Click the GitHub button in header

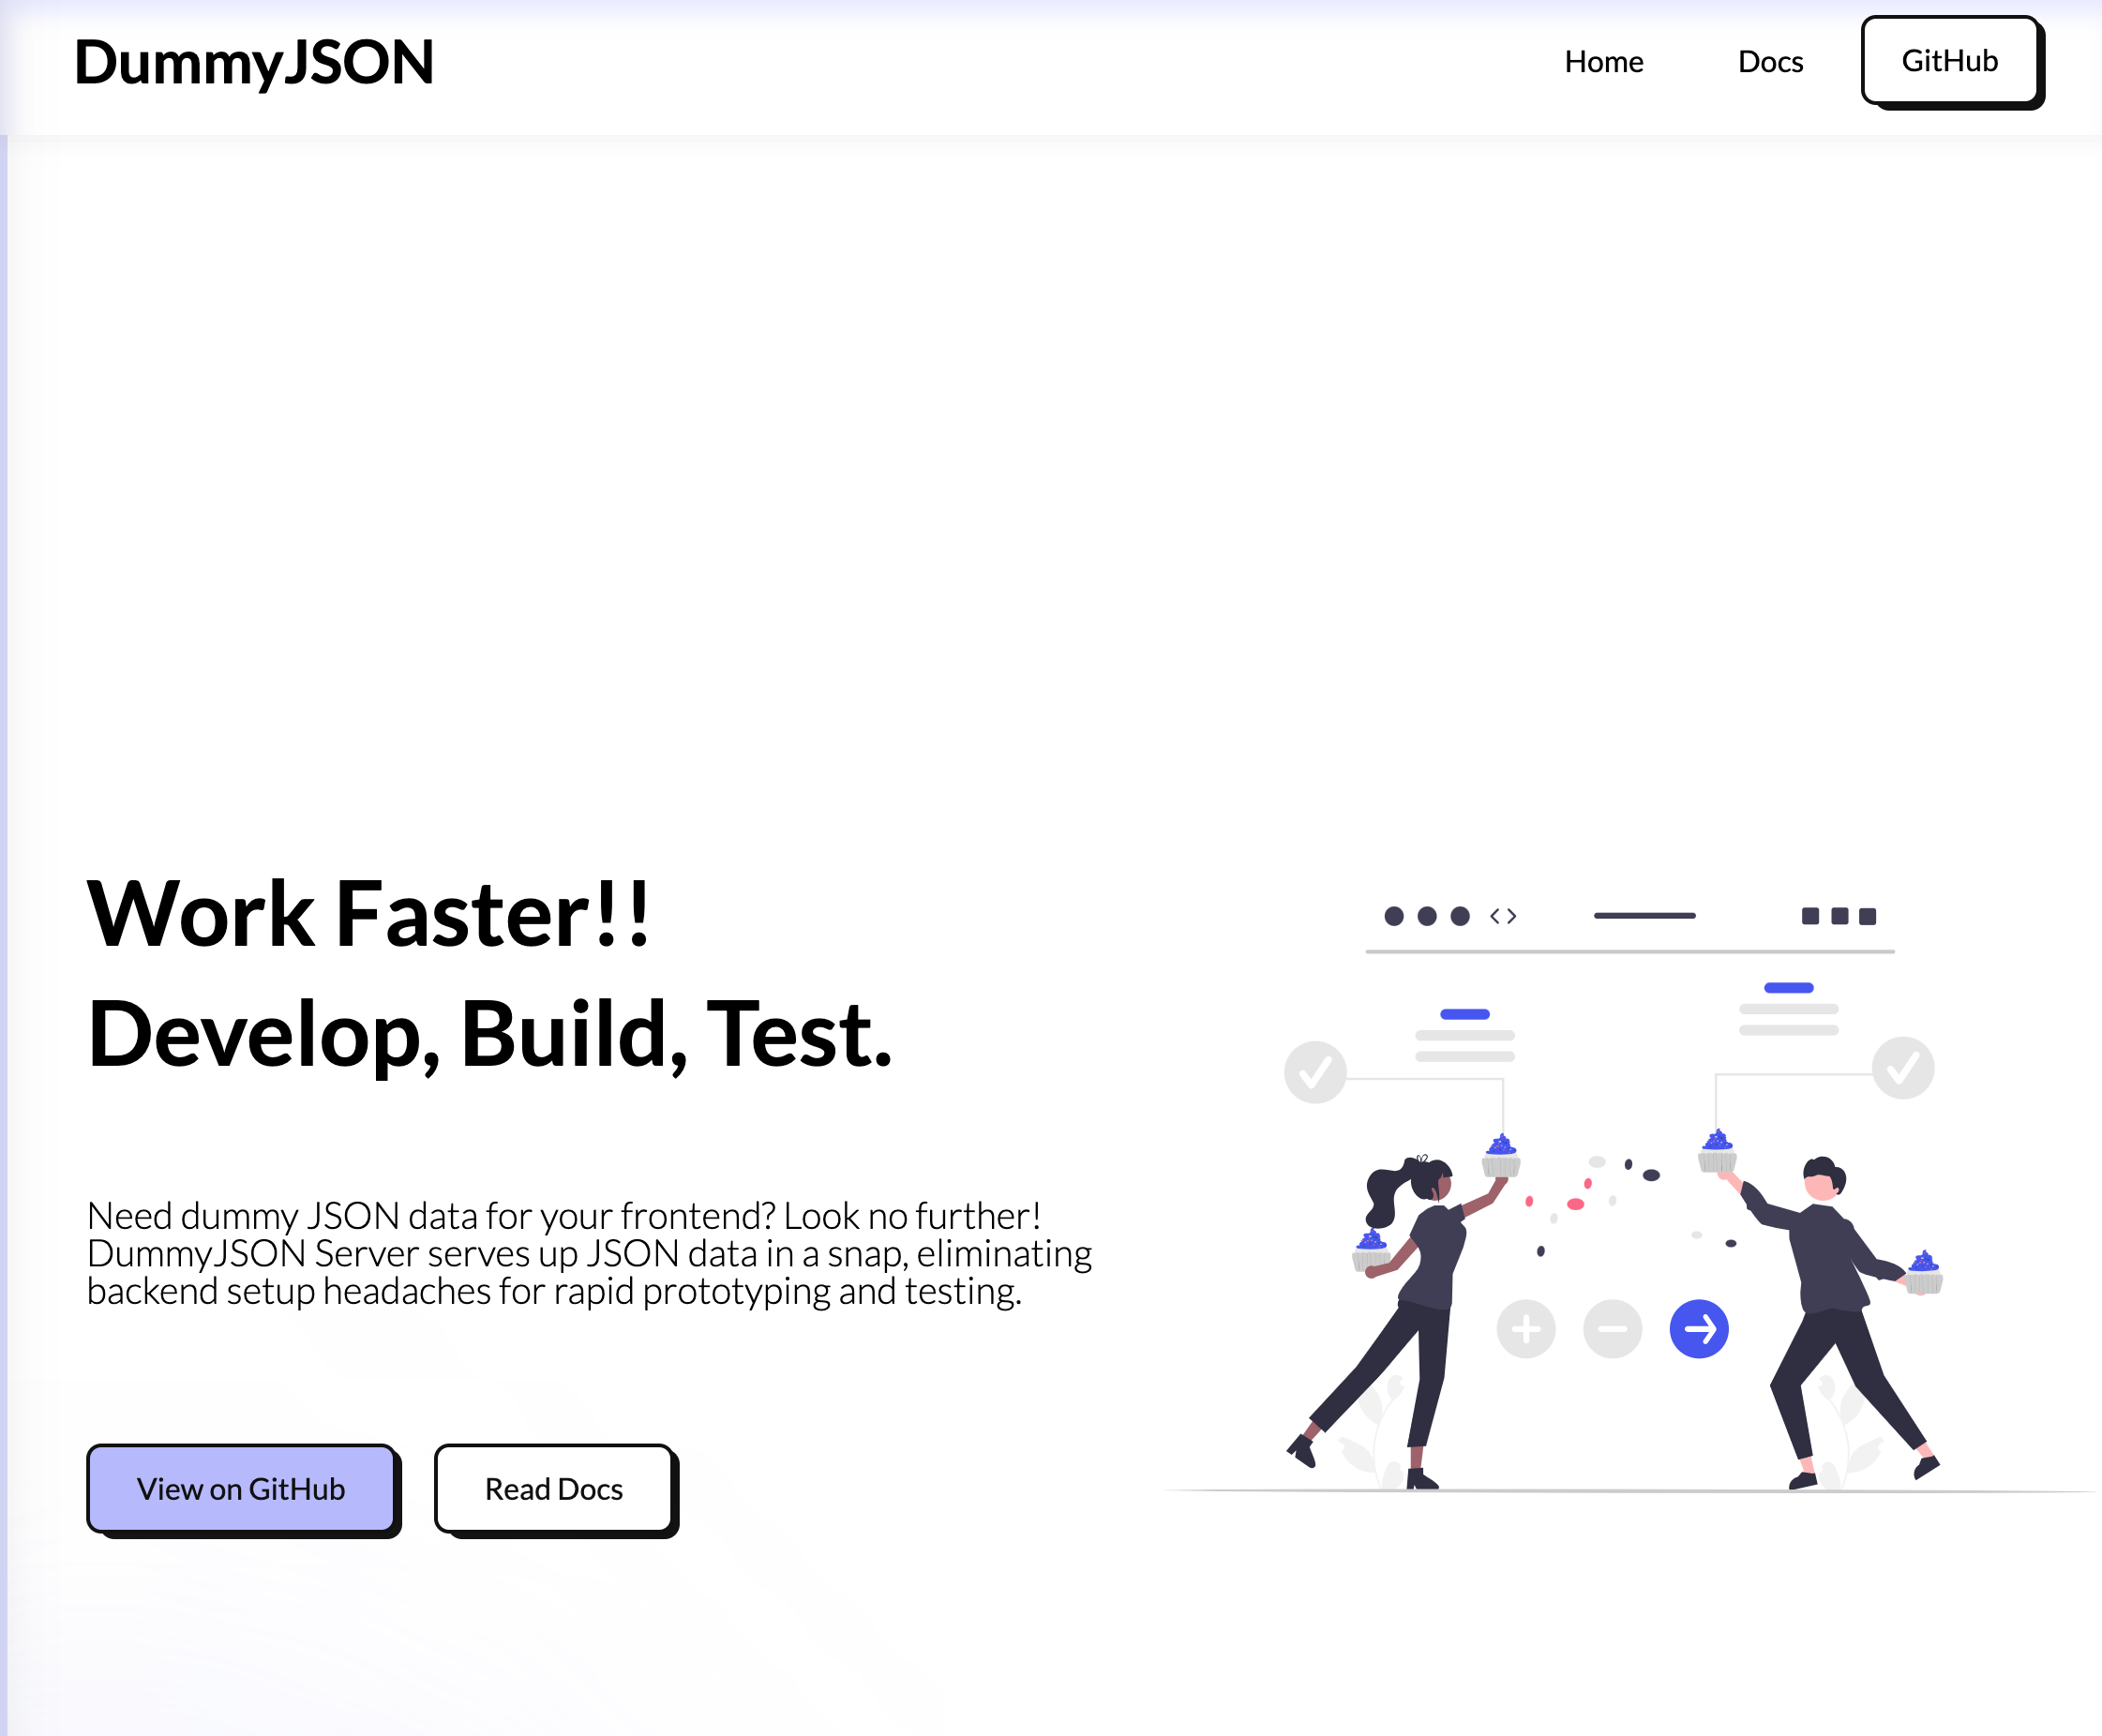click(x=1949, y=61)
